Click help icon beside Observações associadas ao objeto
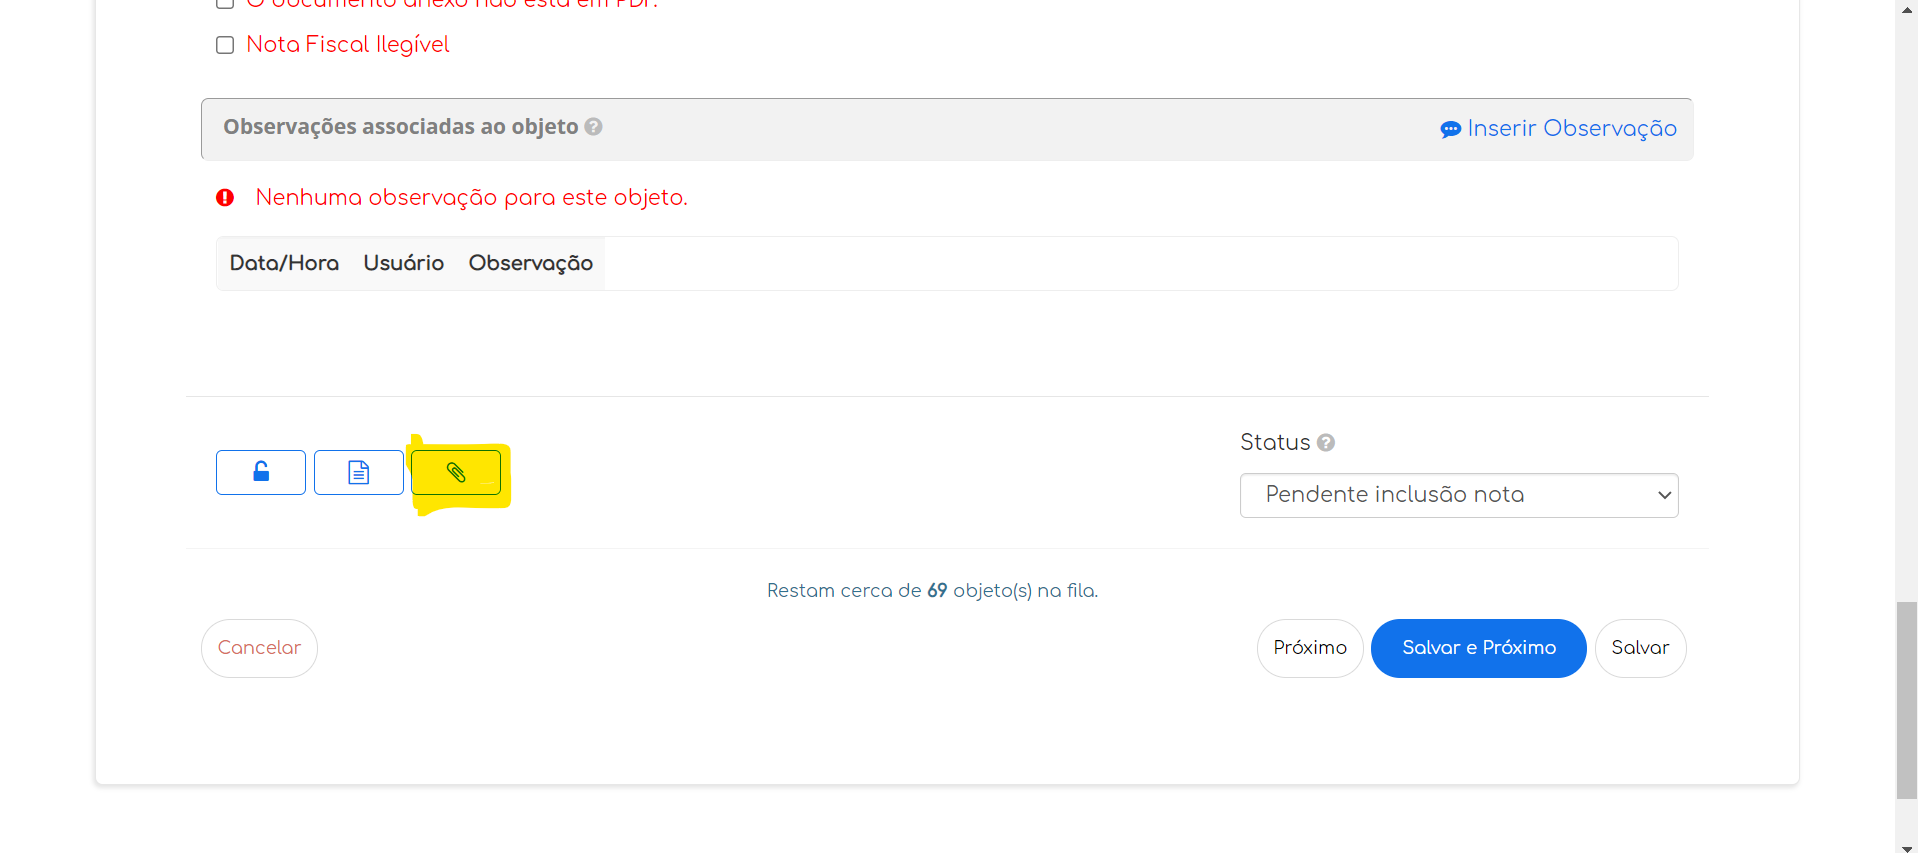Image resolution: width=1918 pixels, height=853 pixels. (x=593, y=127)
